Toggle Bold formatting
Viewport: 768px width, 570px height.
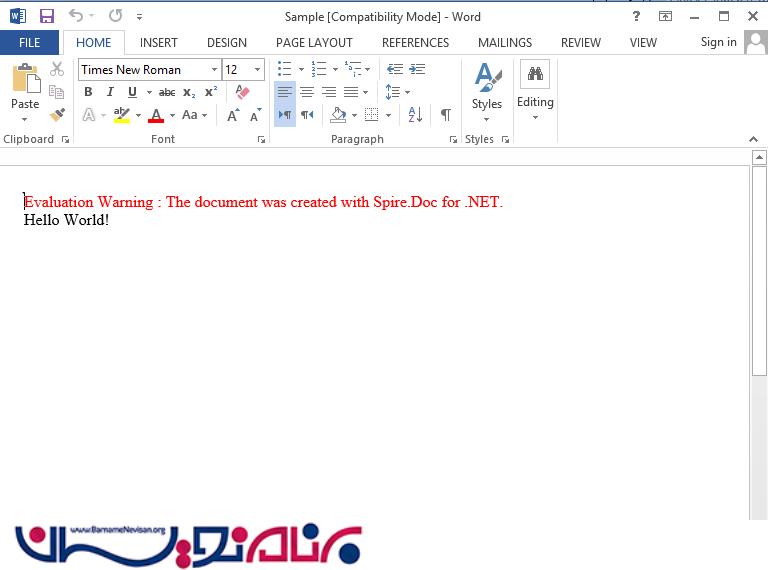click(x=88, y=92)
